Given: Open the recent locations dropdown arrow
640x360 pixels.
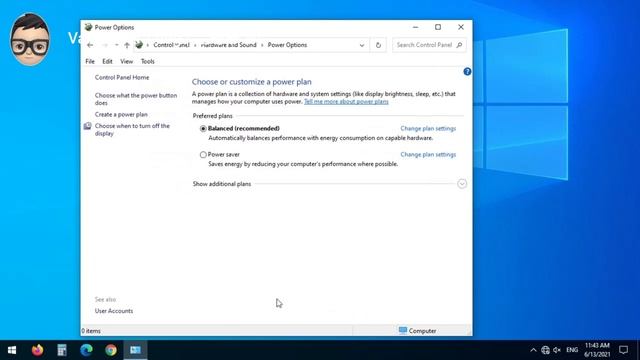Looking at the screenshot, I should point(116,45).
